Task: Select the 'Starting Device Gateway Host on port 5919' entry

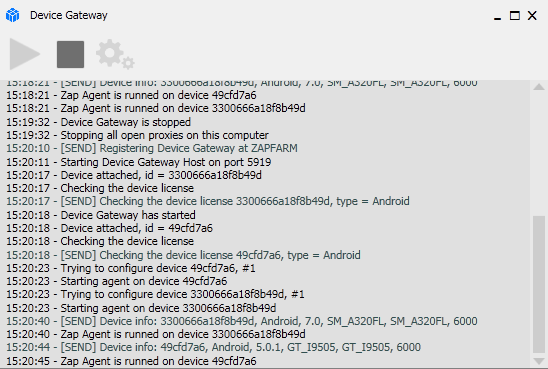Action: click(x=139, y=162)
